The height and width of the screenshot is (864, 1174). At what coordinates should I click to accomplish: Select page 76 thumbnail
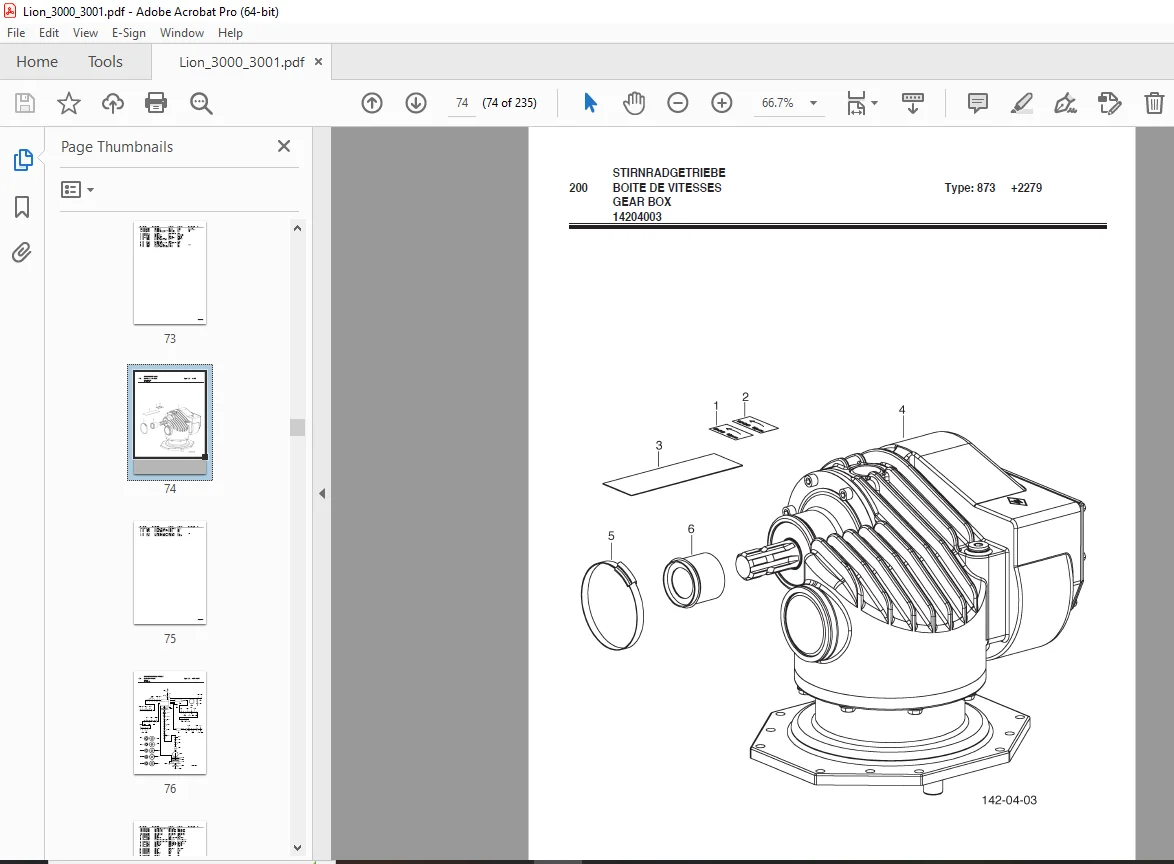click(x=170, y=722)
